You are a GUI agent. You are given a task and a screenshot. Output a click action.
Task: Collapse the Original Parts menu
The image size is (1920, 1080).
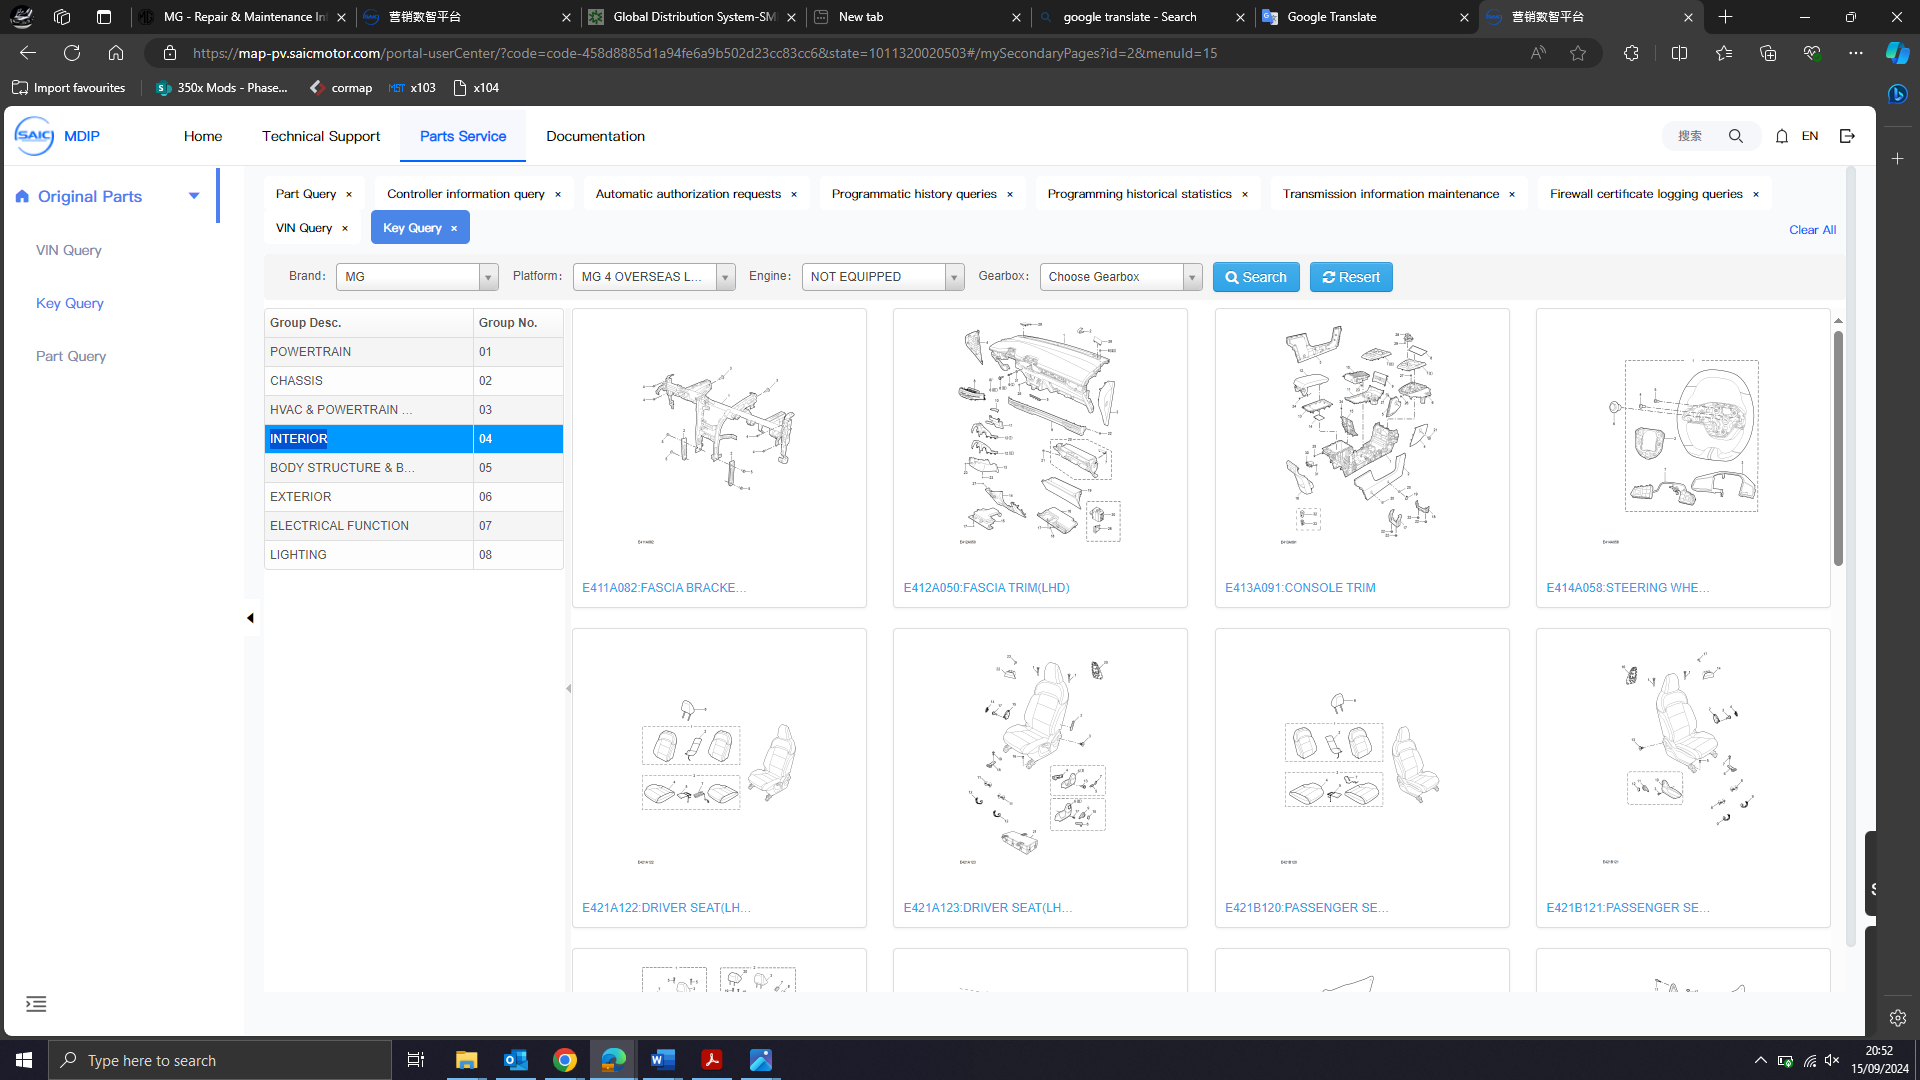point(194,196)
